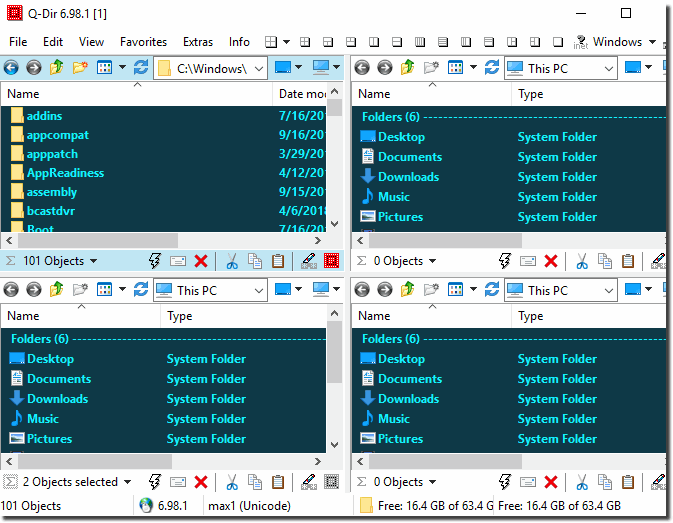Open view mode dropdown in C:\Windows\ pane

coord(122,67)
